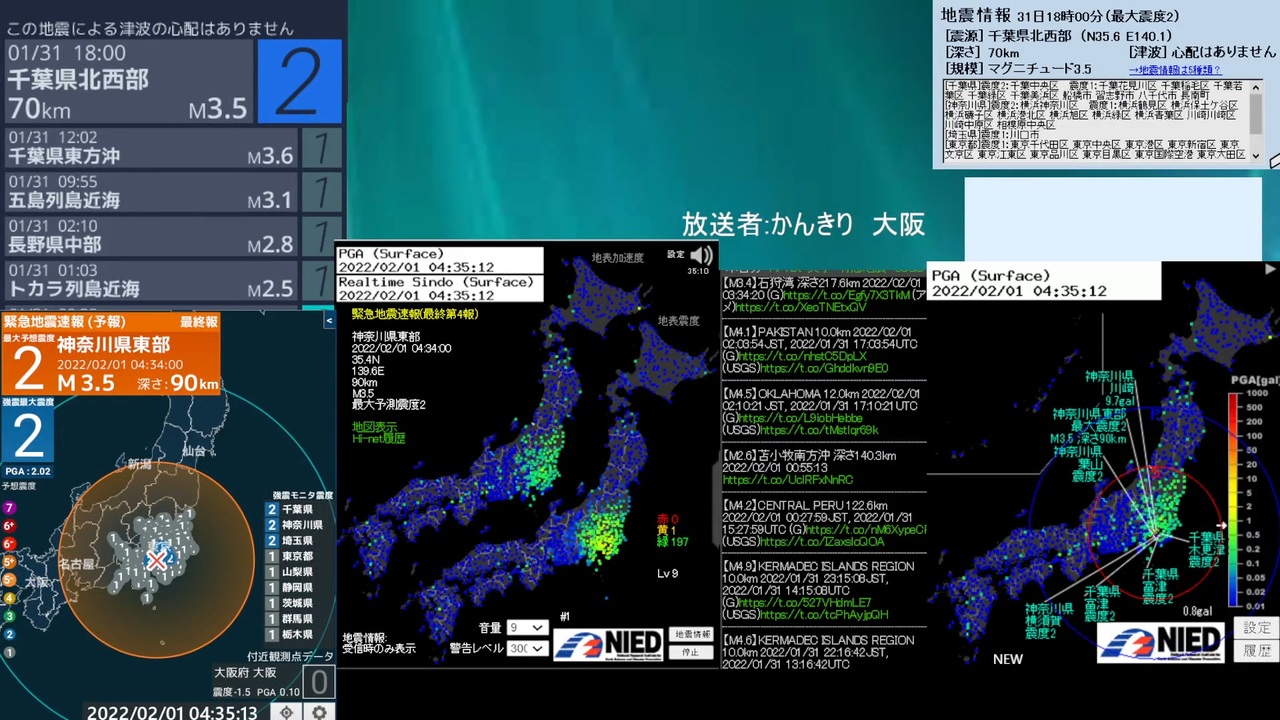
Task: Select the 長野県中部 M2.8 earthquake entry
Action: 150,235
